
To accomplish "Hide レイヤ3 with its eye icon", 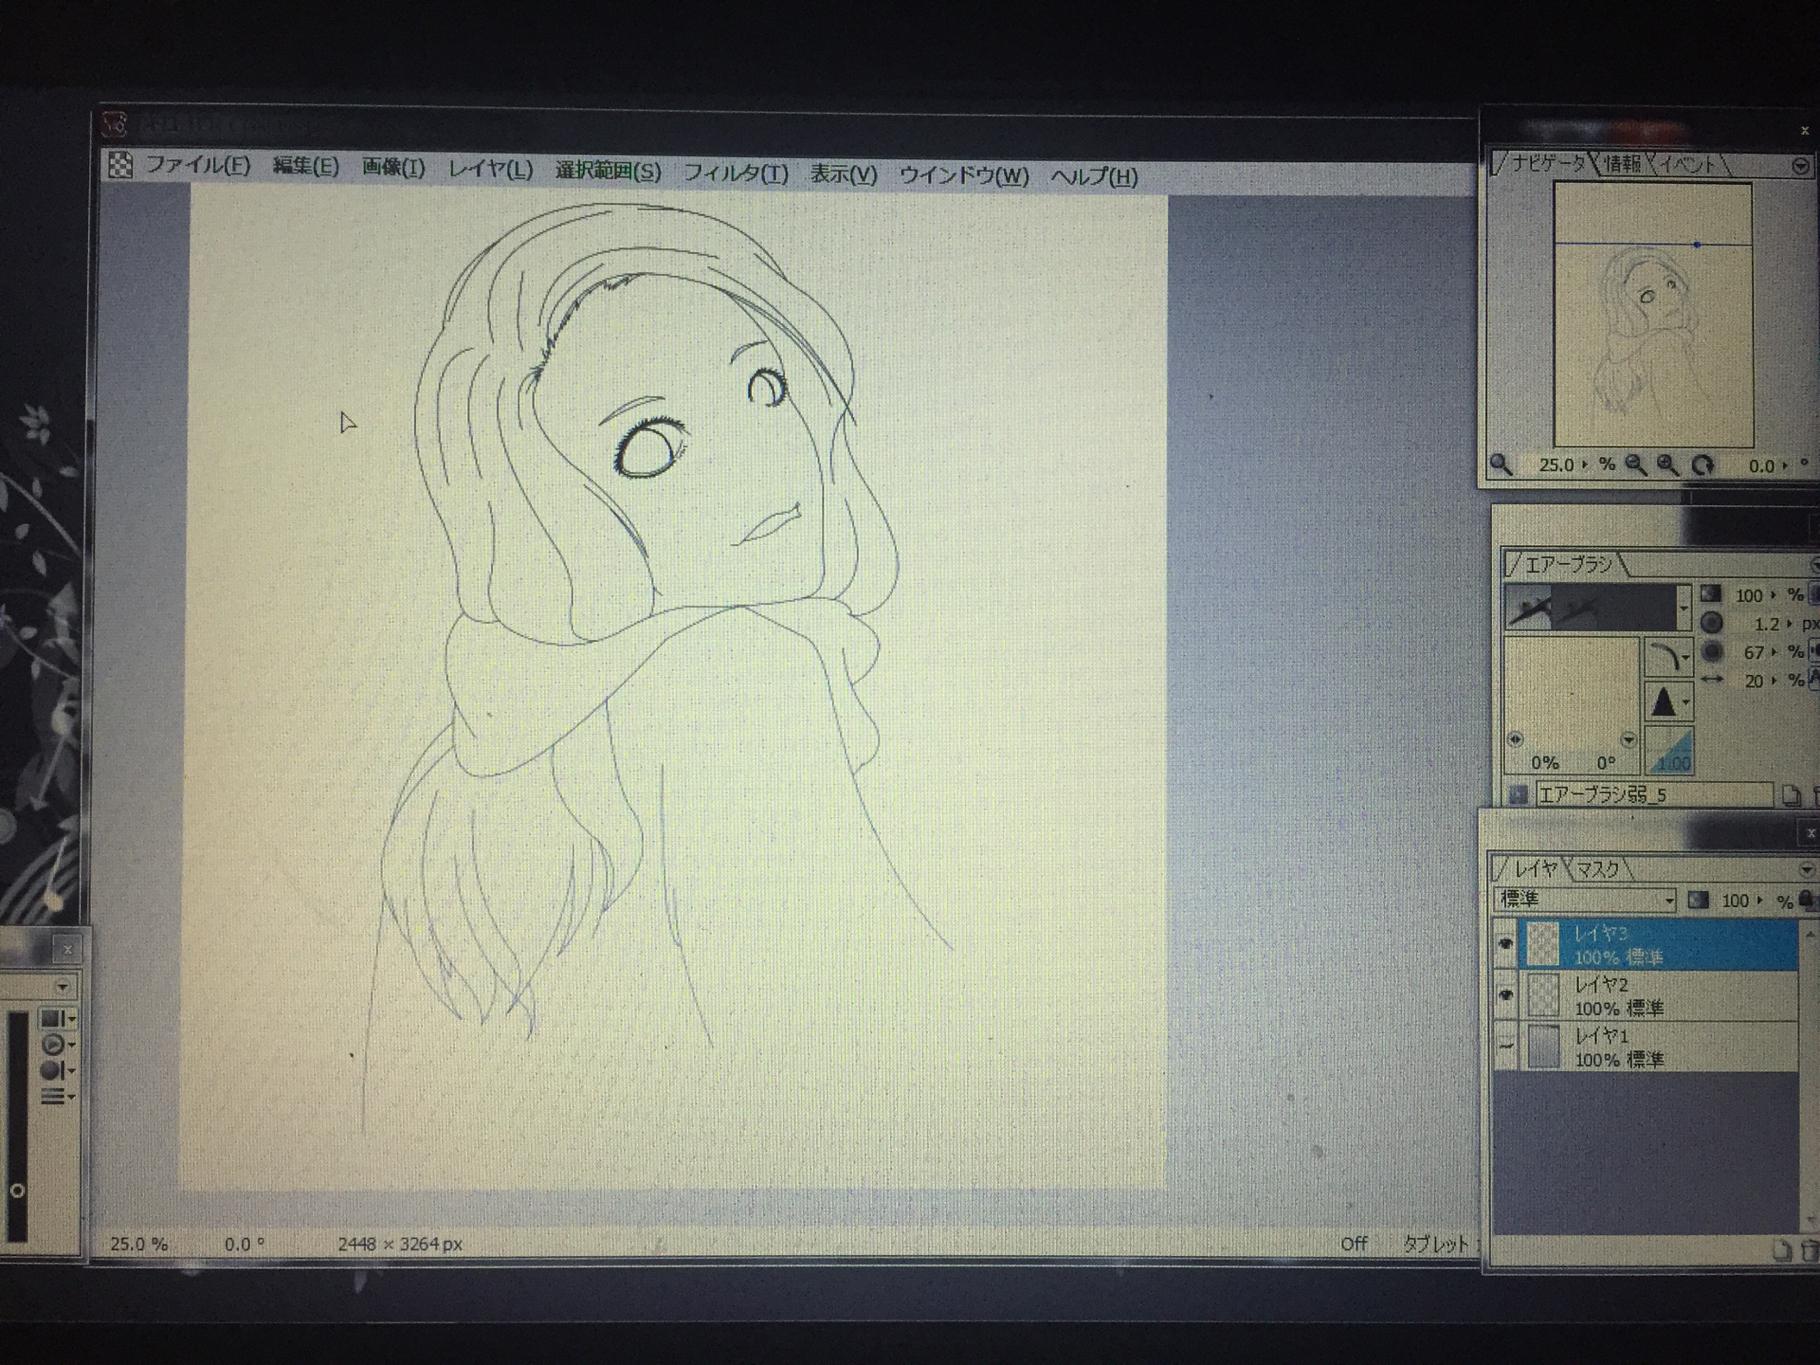I will (x=1506, y=943).
